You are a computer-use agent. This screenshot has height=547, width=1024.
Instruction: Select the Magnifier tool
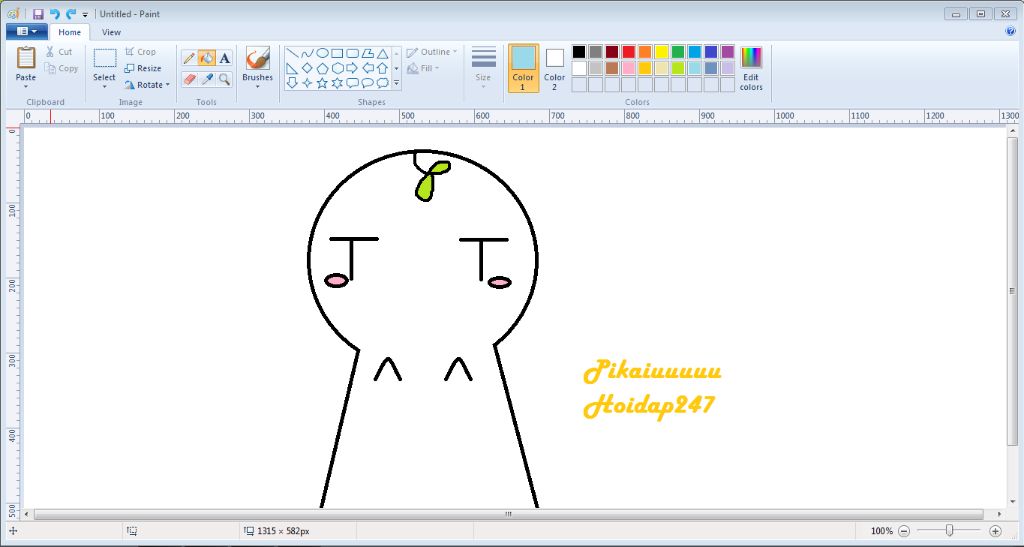point(225,80)
